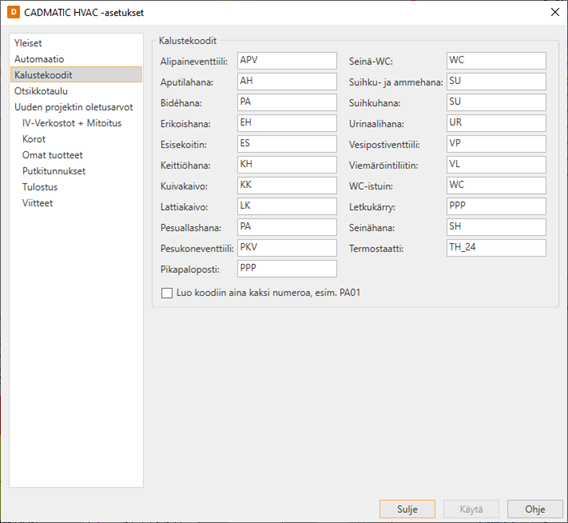Click the WC-istuin input field
This screenshot has width=568, height=523.
[496, 185]
